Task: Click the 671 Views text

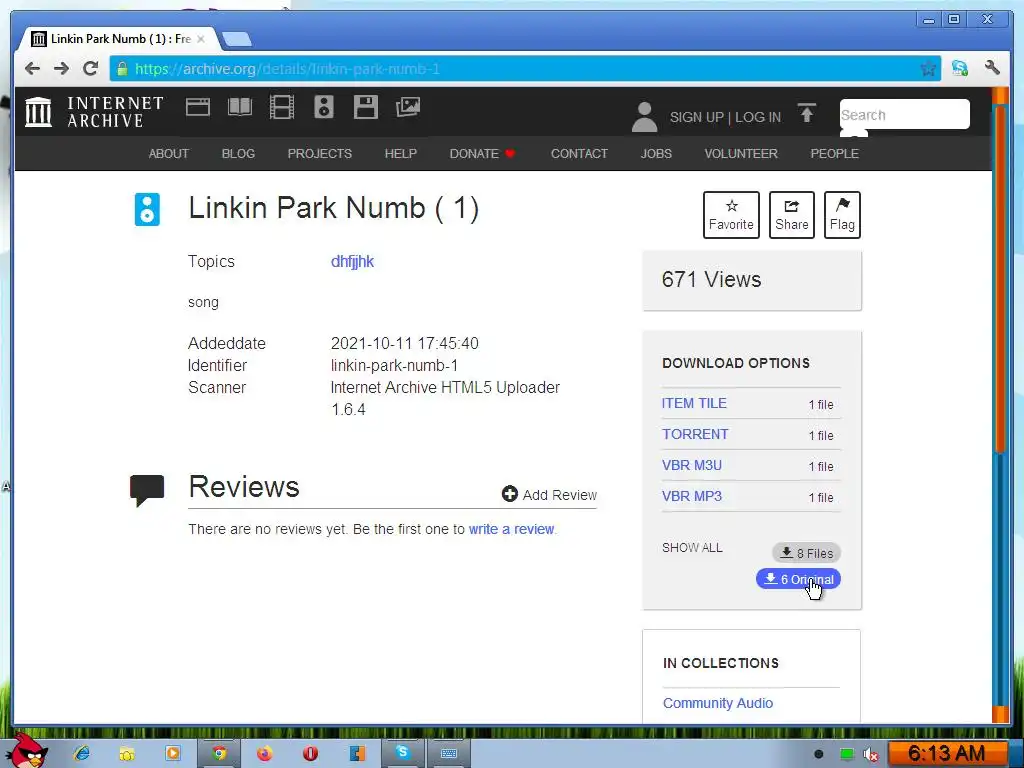Action: tap(711, 280)
